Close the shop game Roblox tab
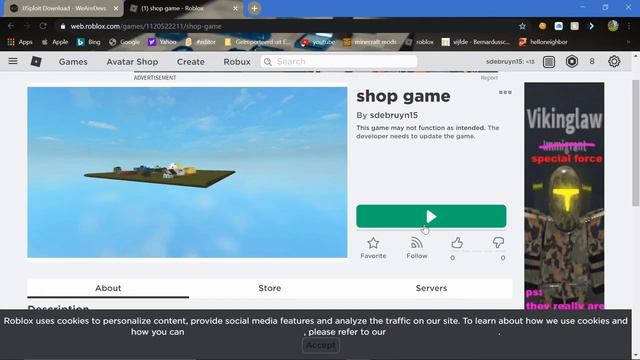Viewport: 640px width, 360px height. [235, 8]
